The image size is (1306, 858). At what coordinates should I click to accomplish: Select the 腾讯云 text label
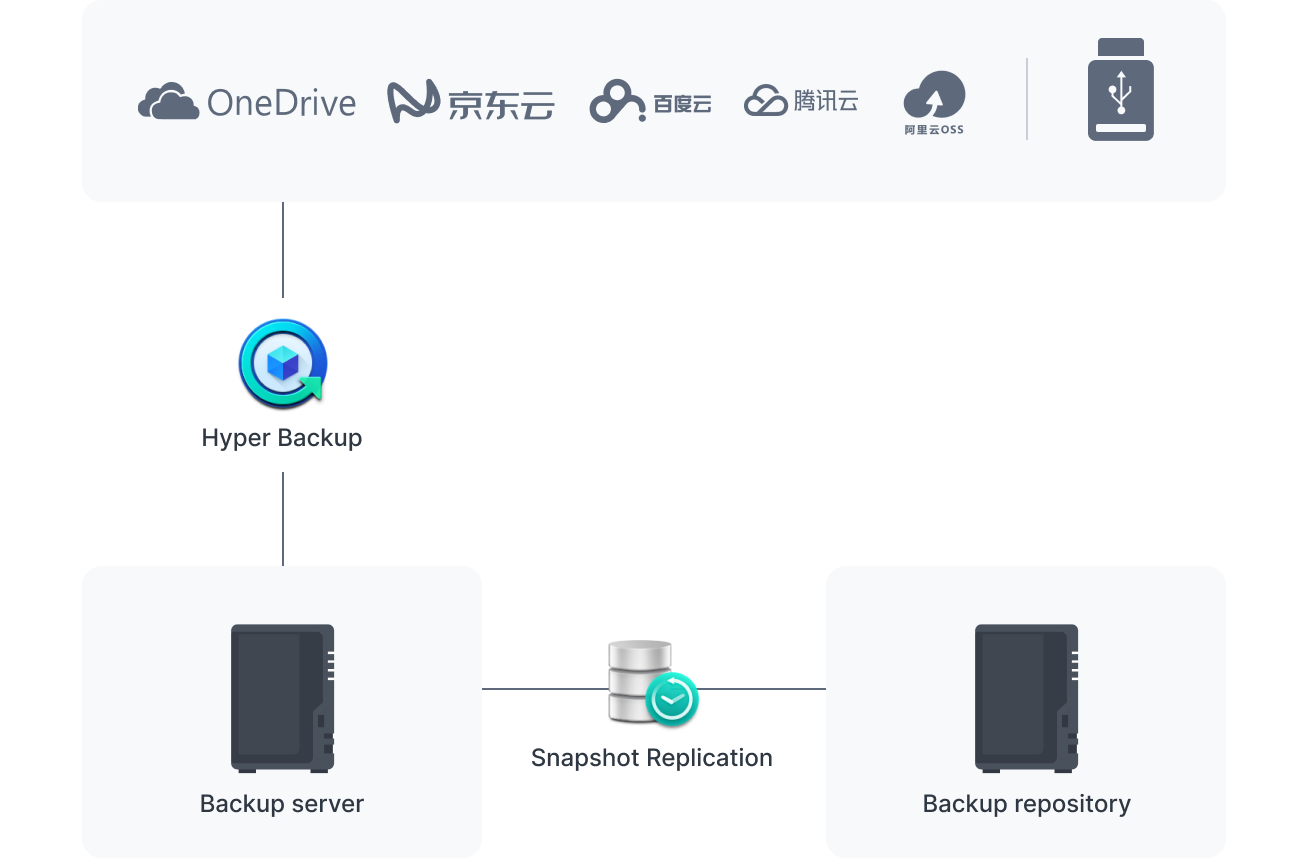(826, 101)
